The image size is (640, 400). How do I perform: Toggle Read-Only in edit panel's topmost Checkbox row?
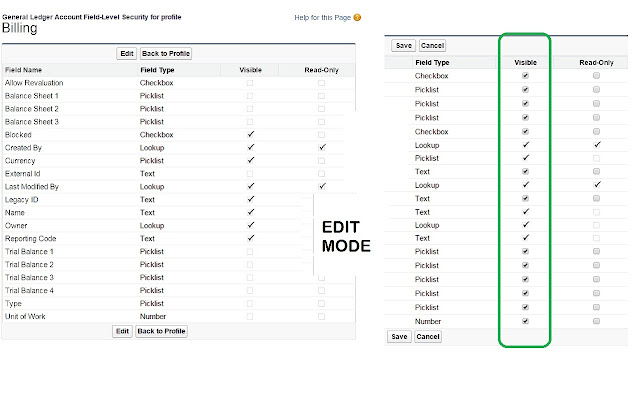point(596,76)
